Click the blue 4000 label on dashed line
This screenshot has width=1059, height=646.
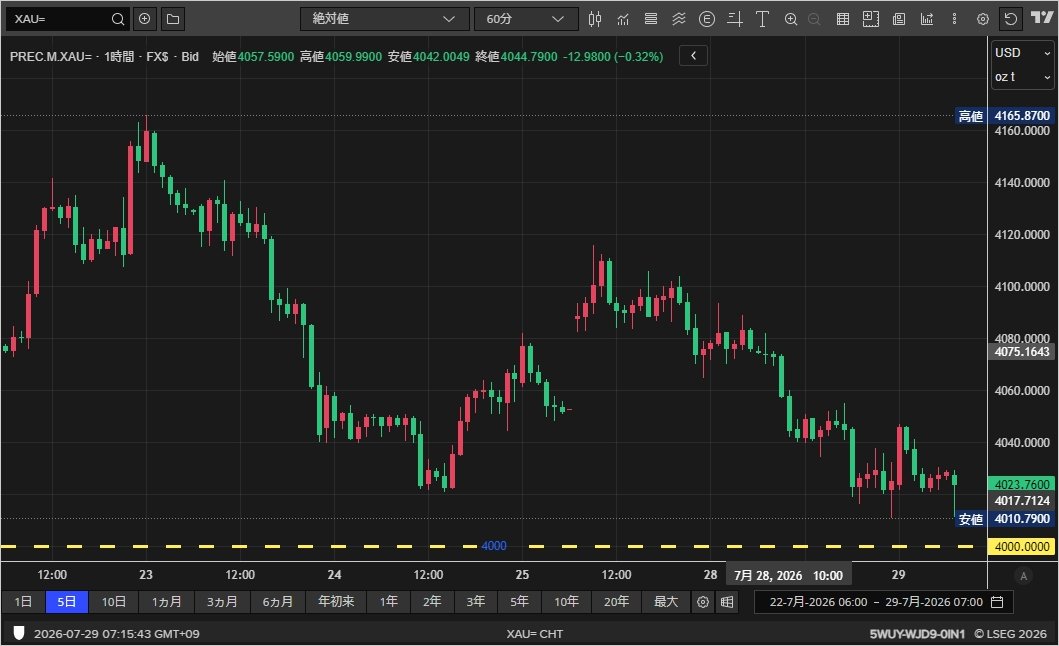(494, 546)
